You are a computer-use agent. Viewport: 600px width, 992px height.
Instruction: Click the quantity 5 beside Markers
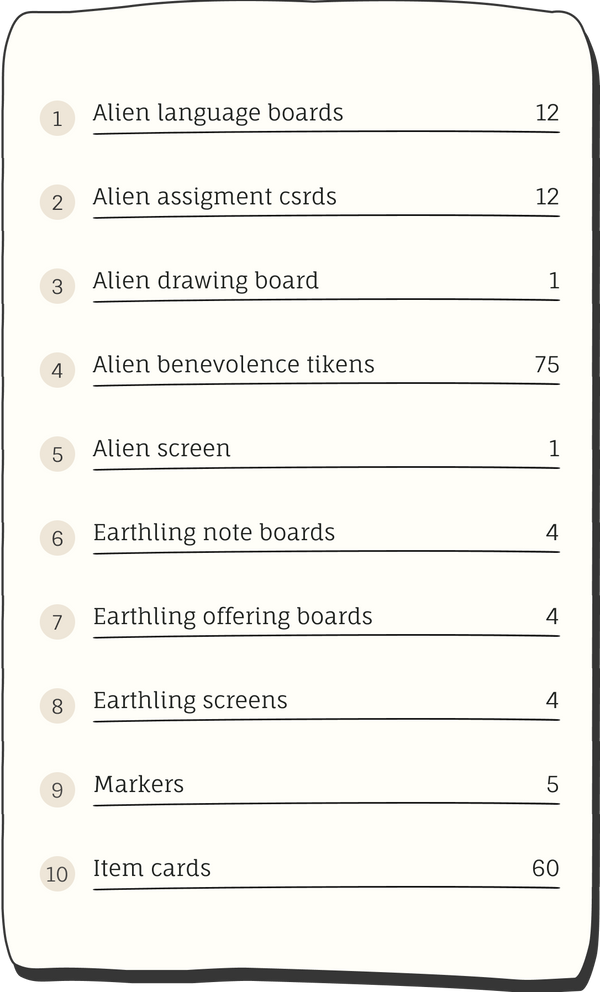coord(552,784)
